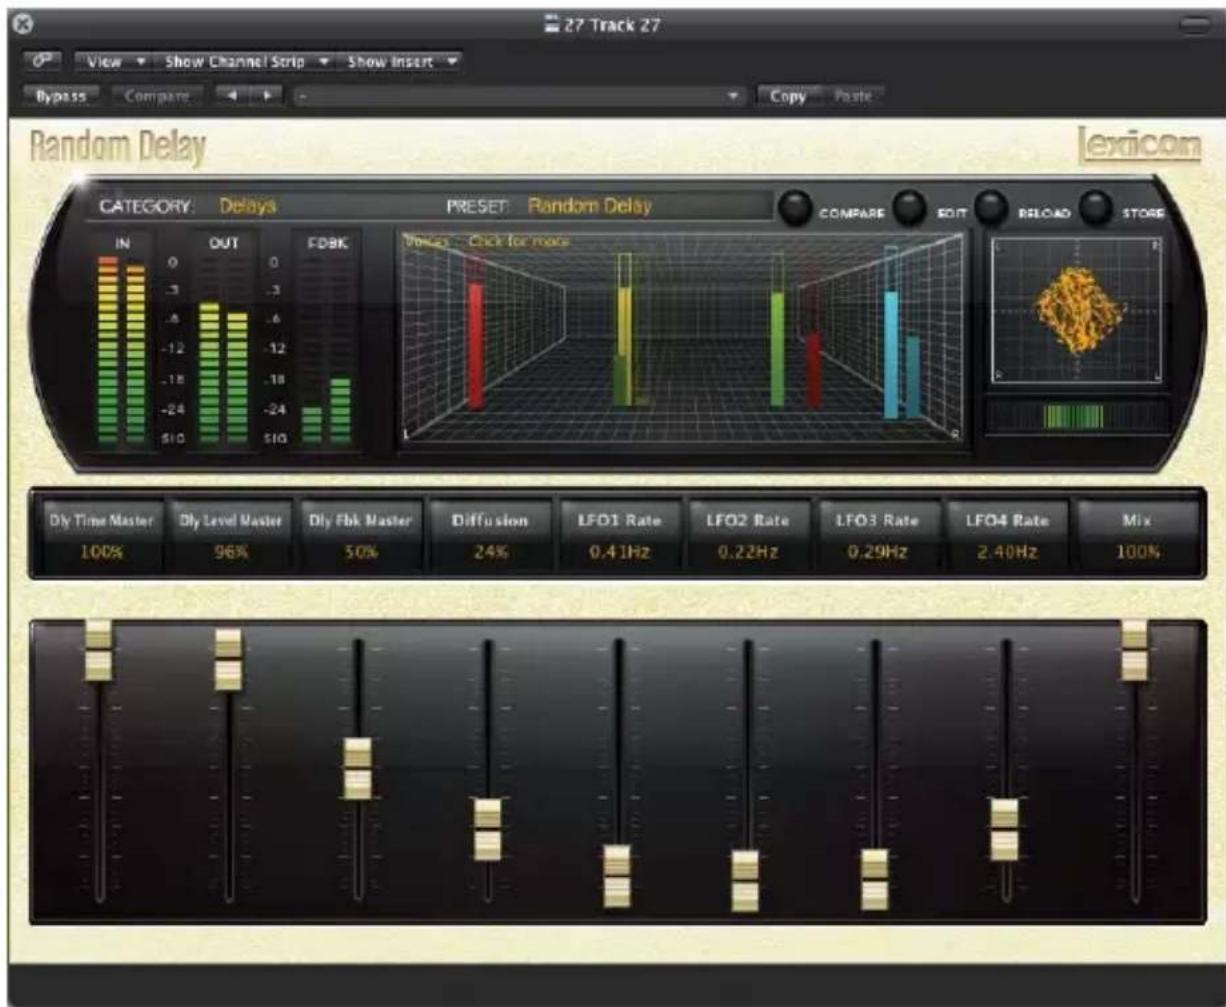Screen dimensions: 1226x1007
Task: Click the 3D delay voices display
Action: pos(683,338)
